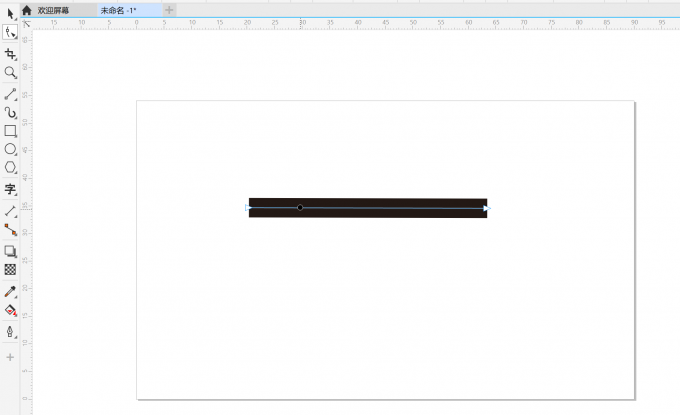Viewport: 680px width, 415px height.
Task: Click the Home icon in tab bar
Action: pos(27,10)
